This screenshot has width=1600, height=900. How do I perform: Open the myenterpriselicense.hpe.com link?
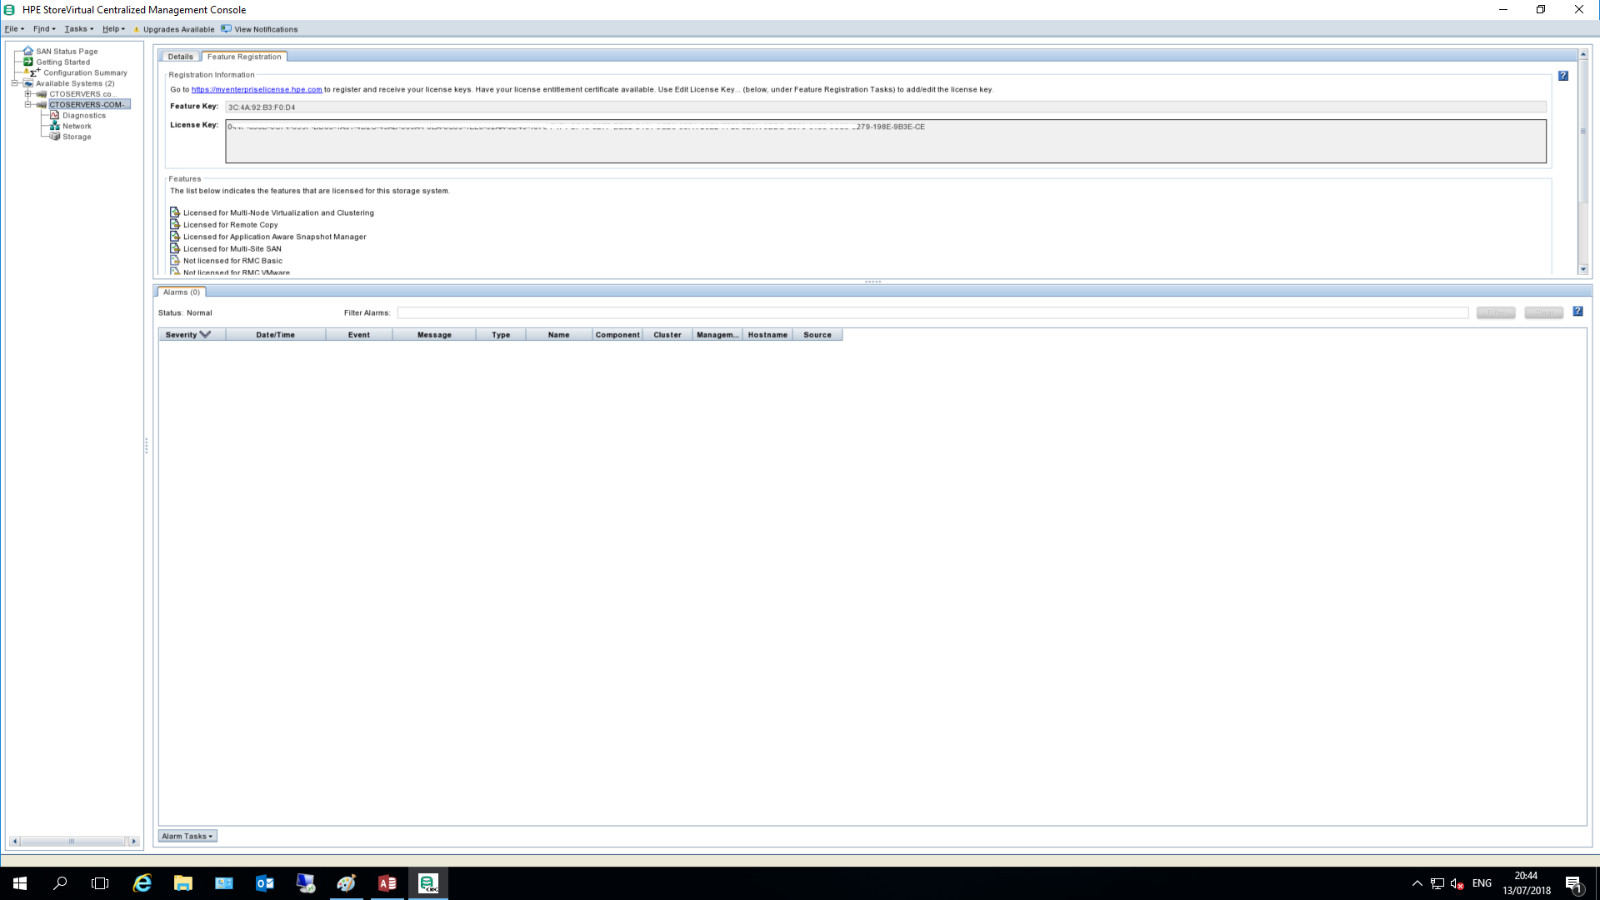[257, 90]
